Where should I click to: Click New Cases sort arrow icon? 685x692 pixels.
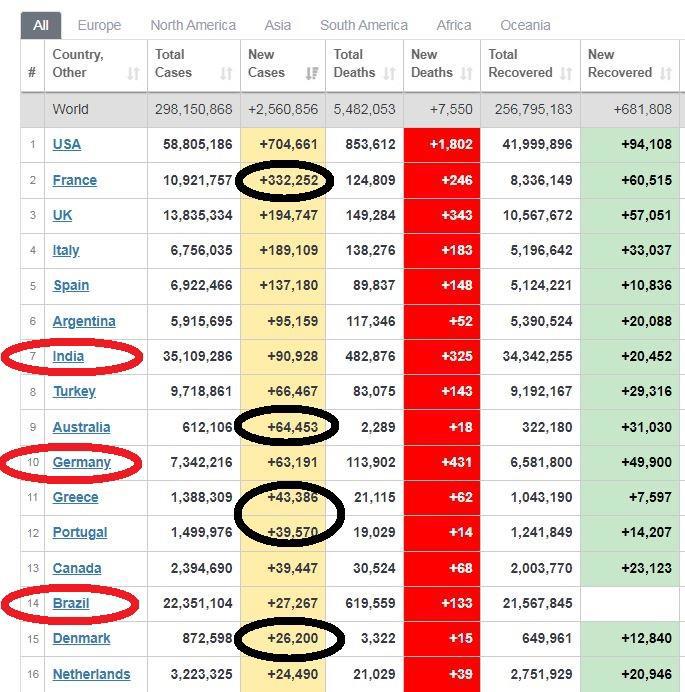point(312,73)
